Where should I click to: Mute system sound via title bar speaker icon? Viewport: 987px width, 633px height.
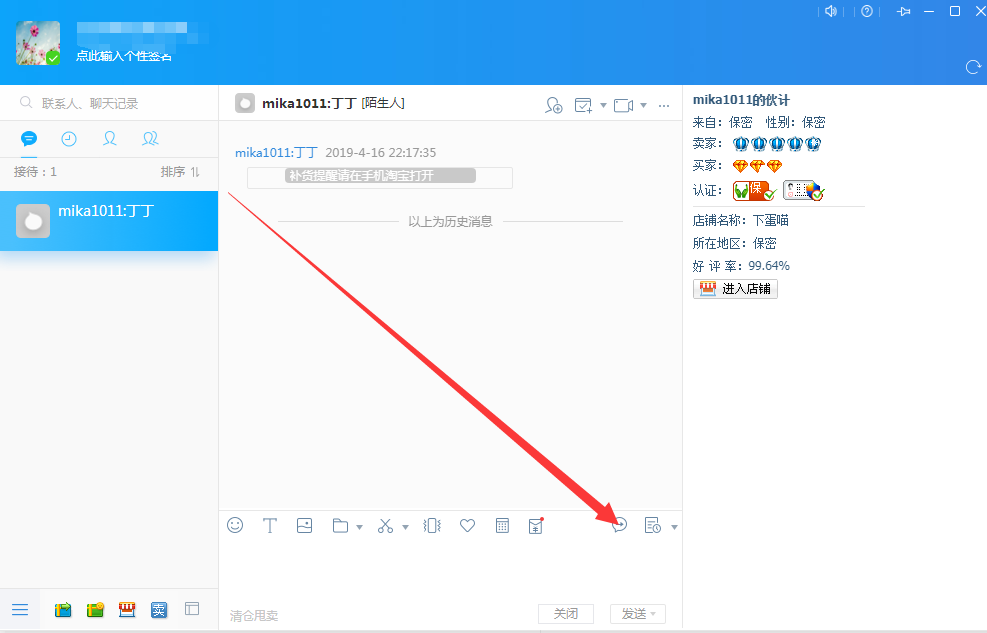coord(831,11)
